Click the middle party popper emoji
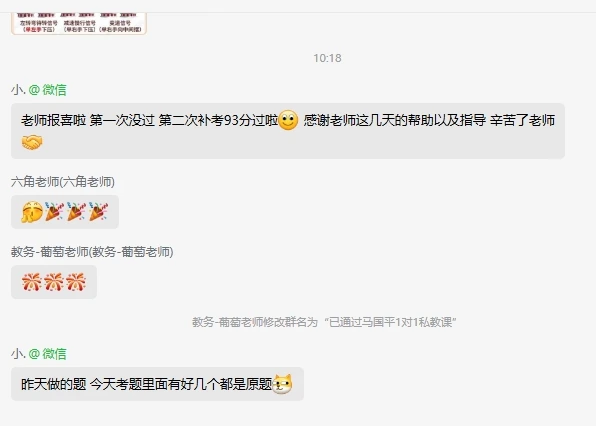 tap(77, 212)
